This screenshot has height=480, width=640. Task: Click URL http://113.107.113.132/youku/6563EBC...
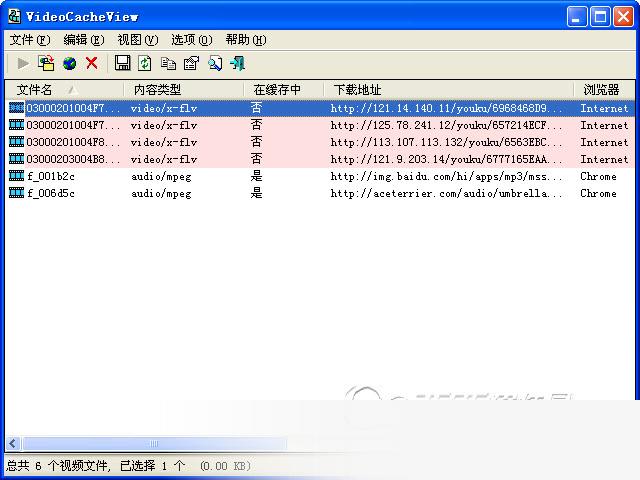point(446,142)
